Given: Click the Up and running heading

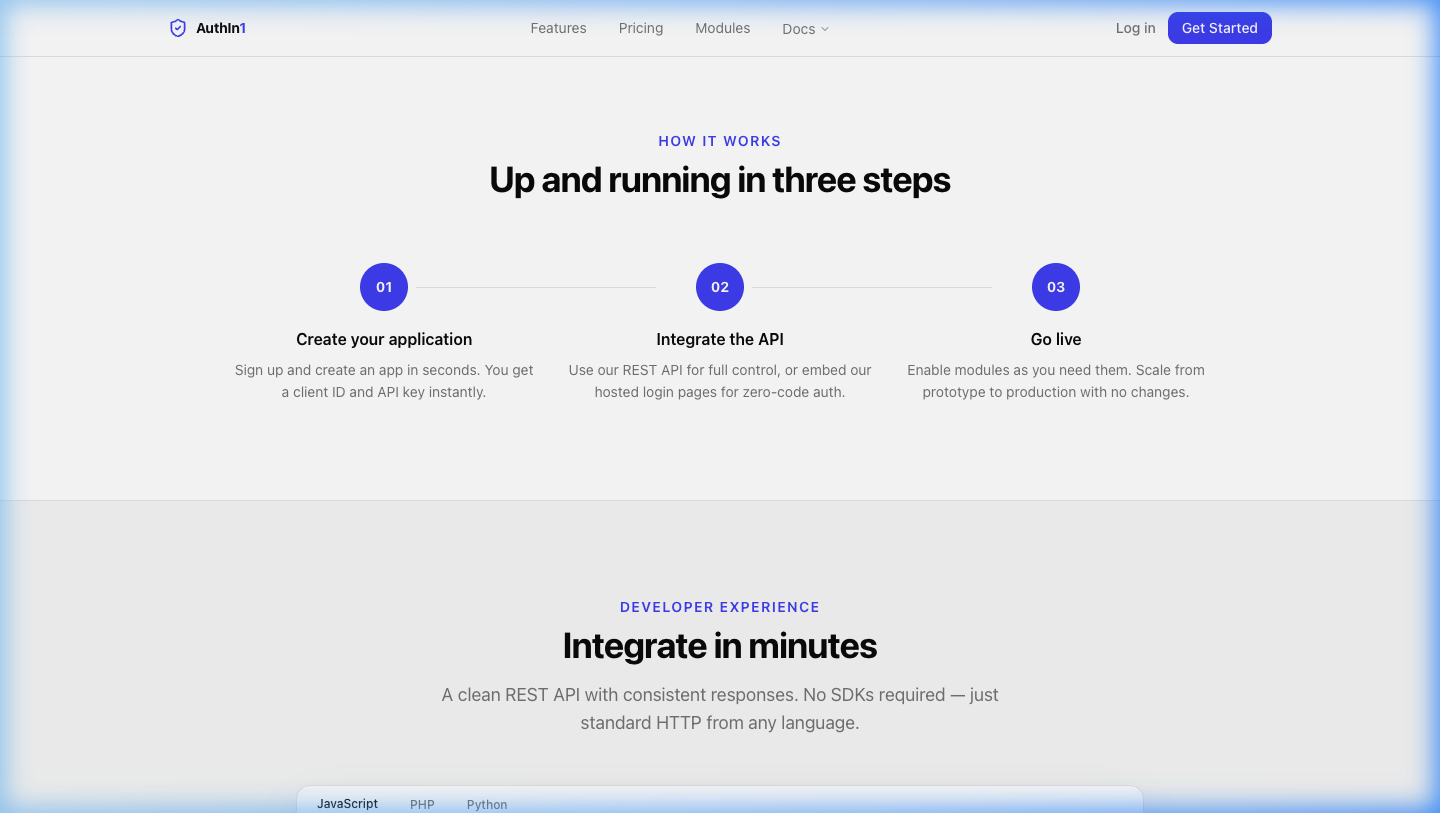Looking at the screenshot, I should (x=720, y=180).
